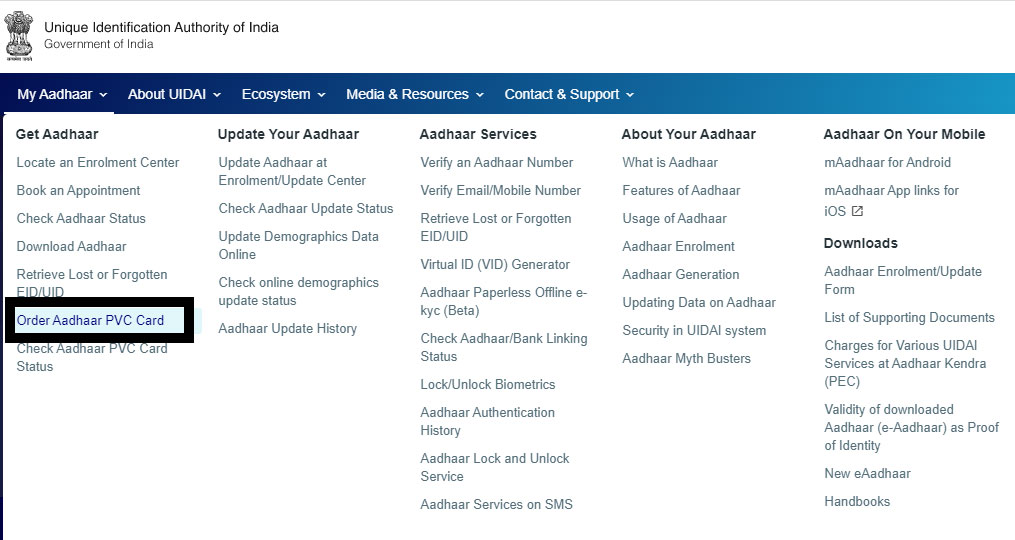Open Aadhaar Generation link
1015x540 pixels.
(681, 274)
